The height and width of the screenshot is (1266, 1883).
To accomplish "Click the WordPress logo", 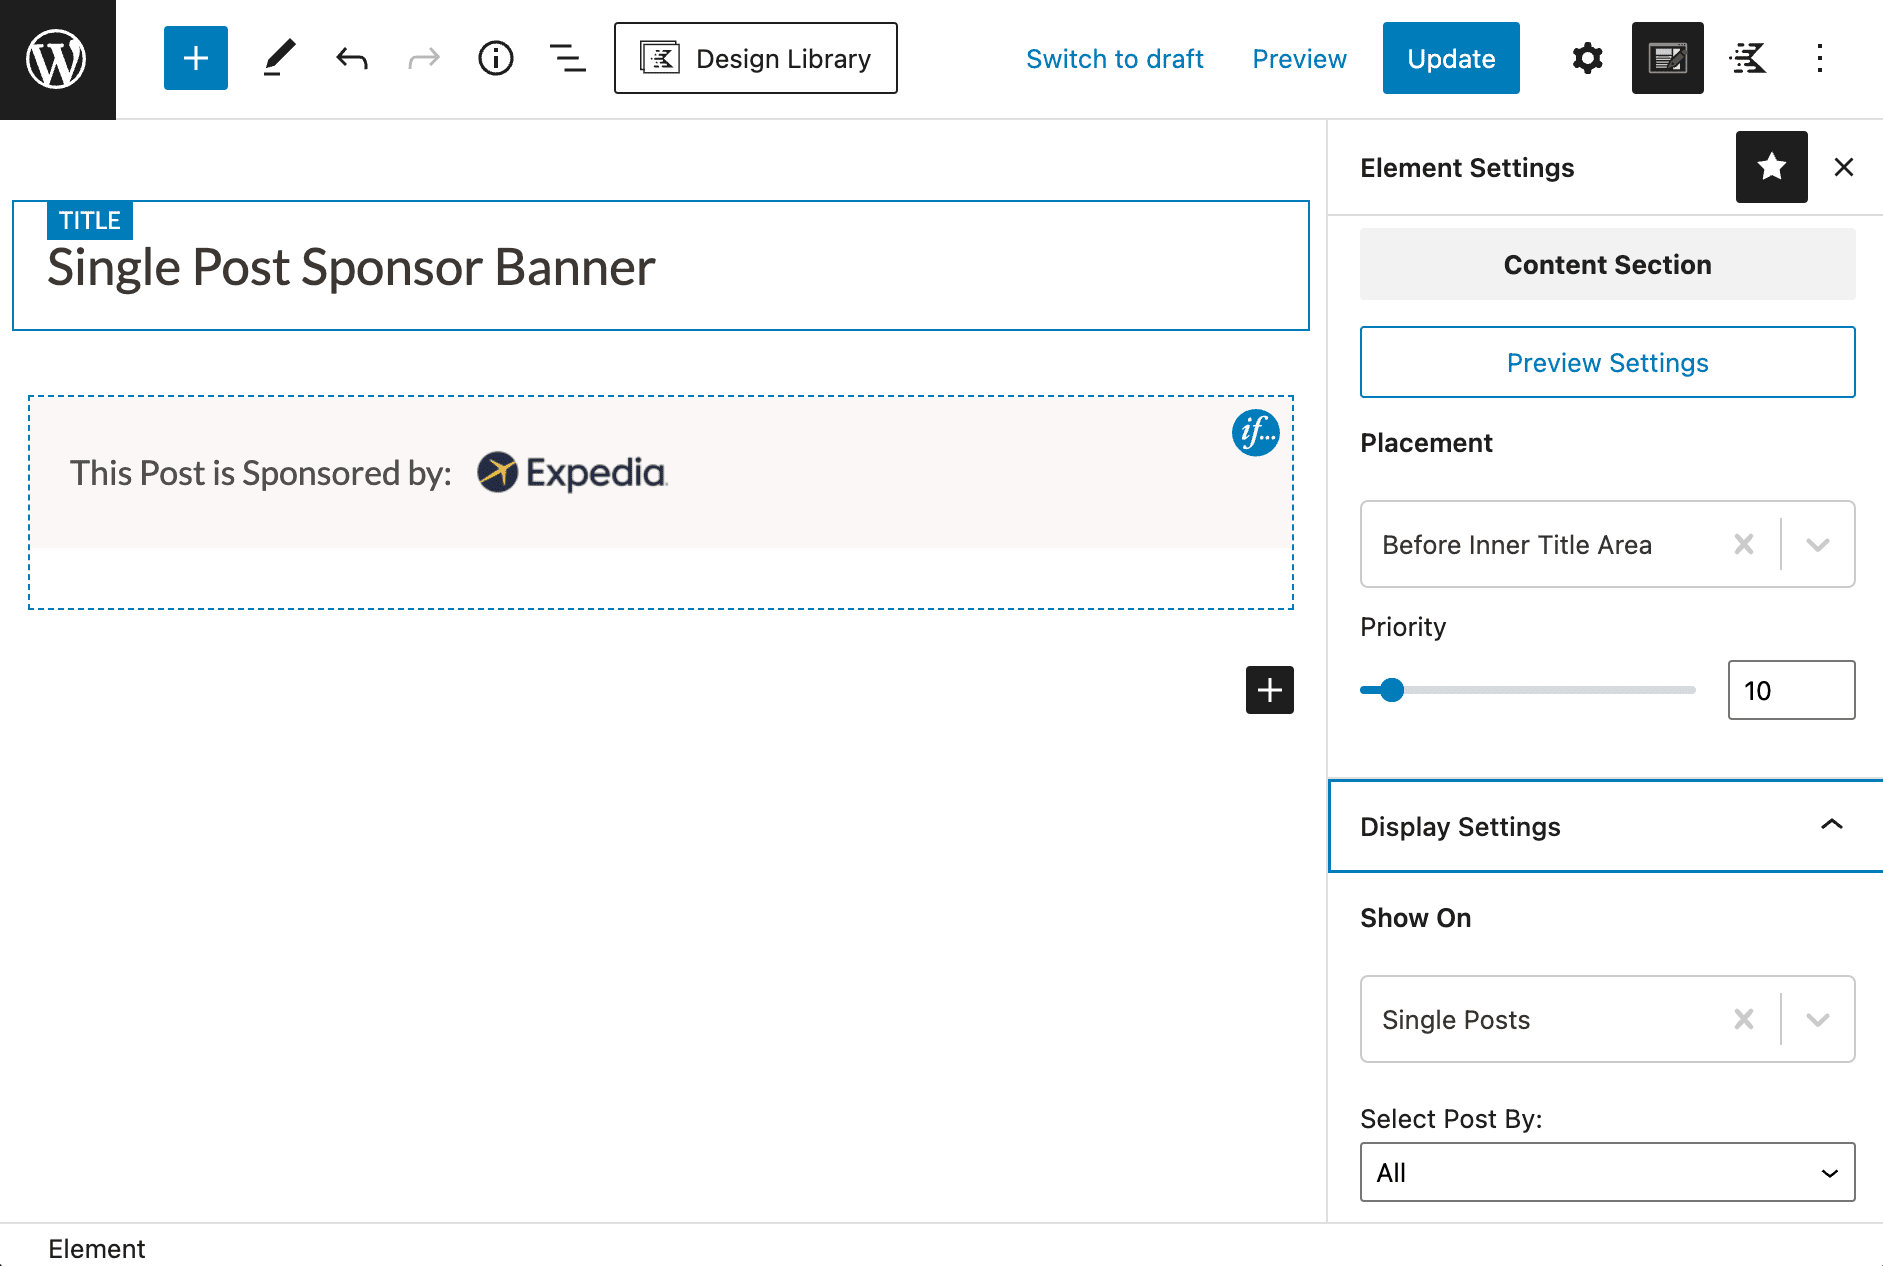I will [x=57, y=58].
